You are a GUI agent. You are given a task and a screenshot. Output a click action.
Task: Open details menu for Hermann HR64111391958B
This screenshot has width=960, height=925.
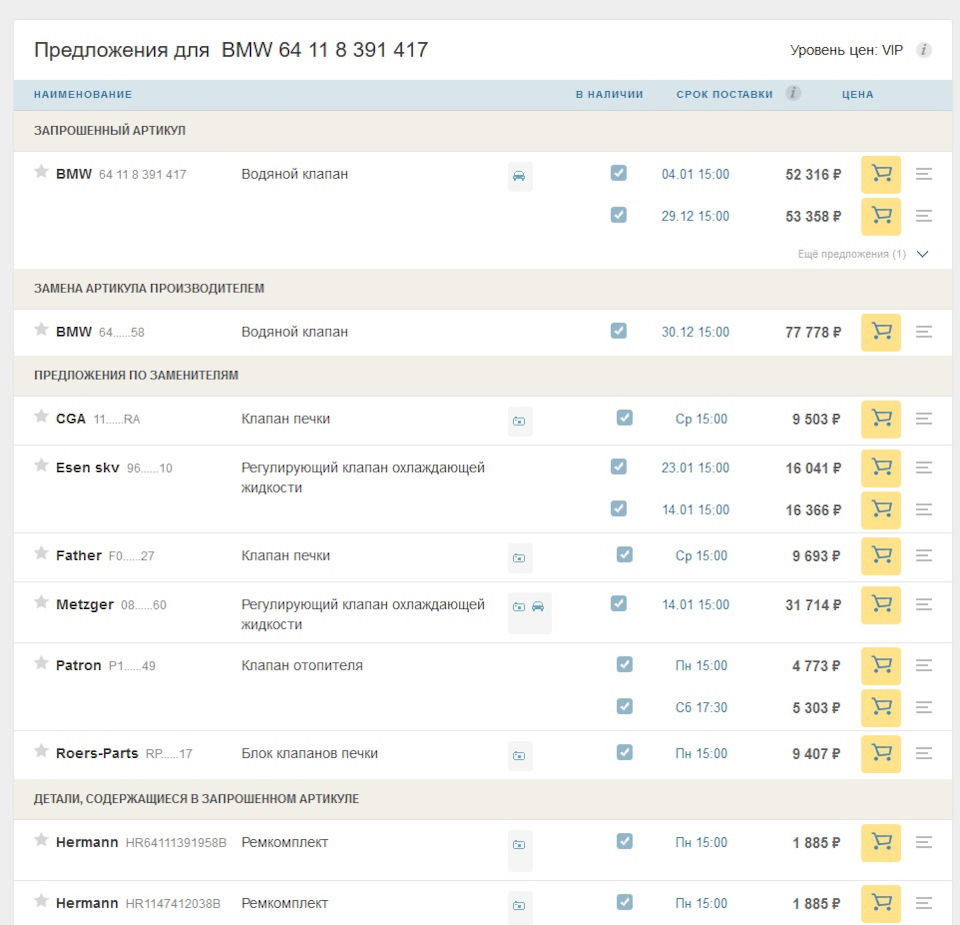(x=924, y=842)
